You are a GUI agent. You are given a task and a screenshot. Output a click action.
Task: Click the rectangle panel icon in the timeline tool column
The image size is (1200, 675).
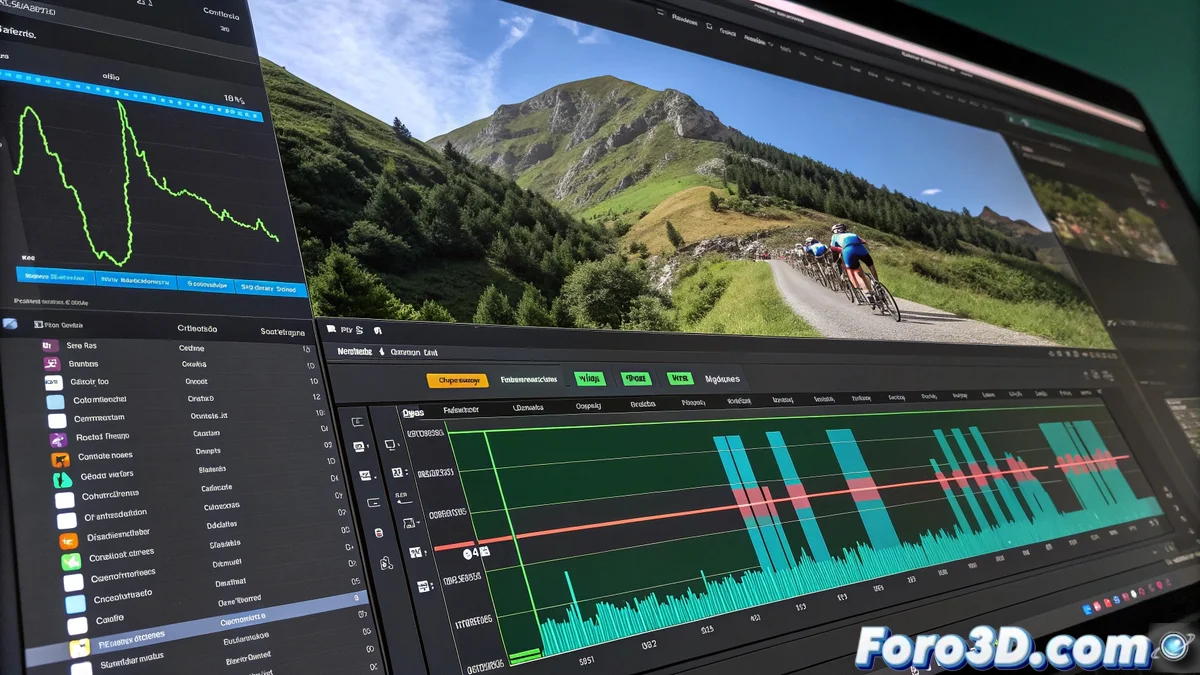373,503
